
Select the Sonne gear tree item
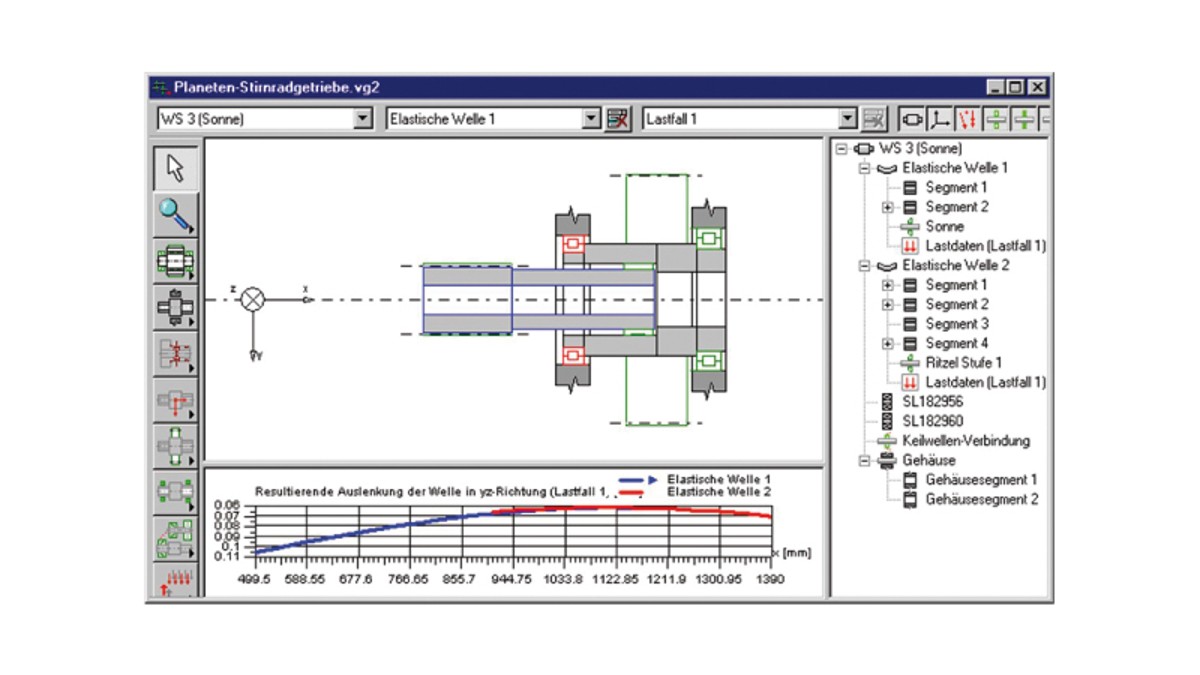[x=945, y=226]
